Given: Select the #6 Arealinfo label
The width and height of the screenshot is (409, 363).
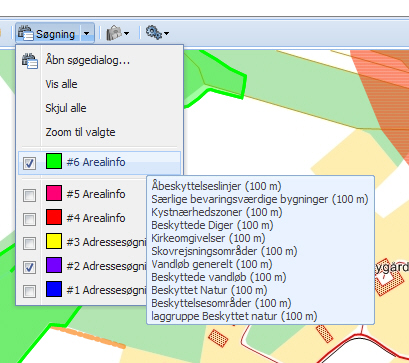Looking at the screenshot, I should (96, 162).
